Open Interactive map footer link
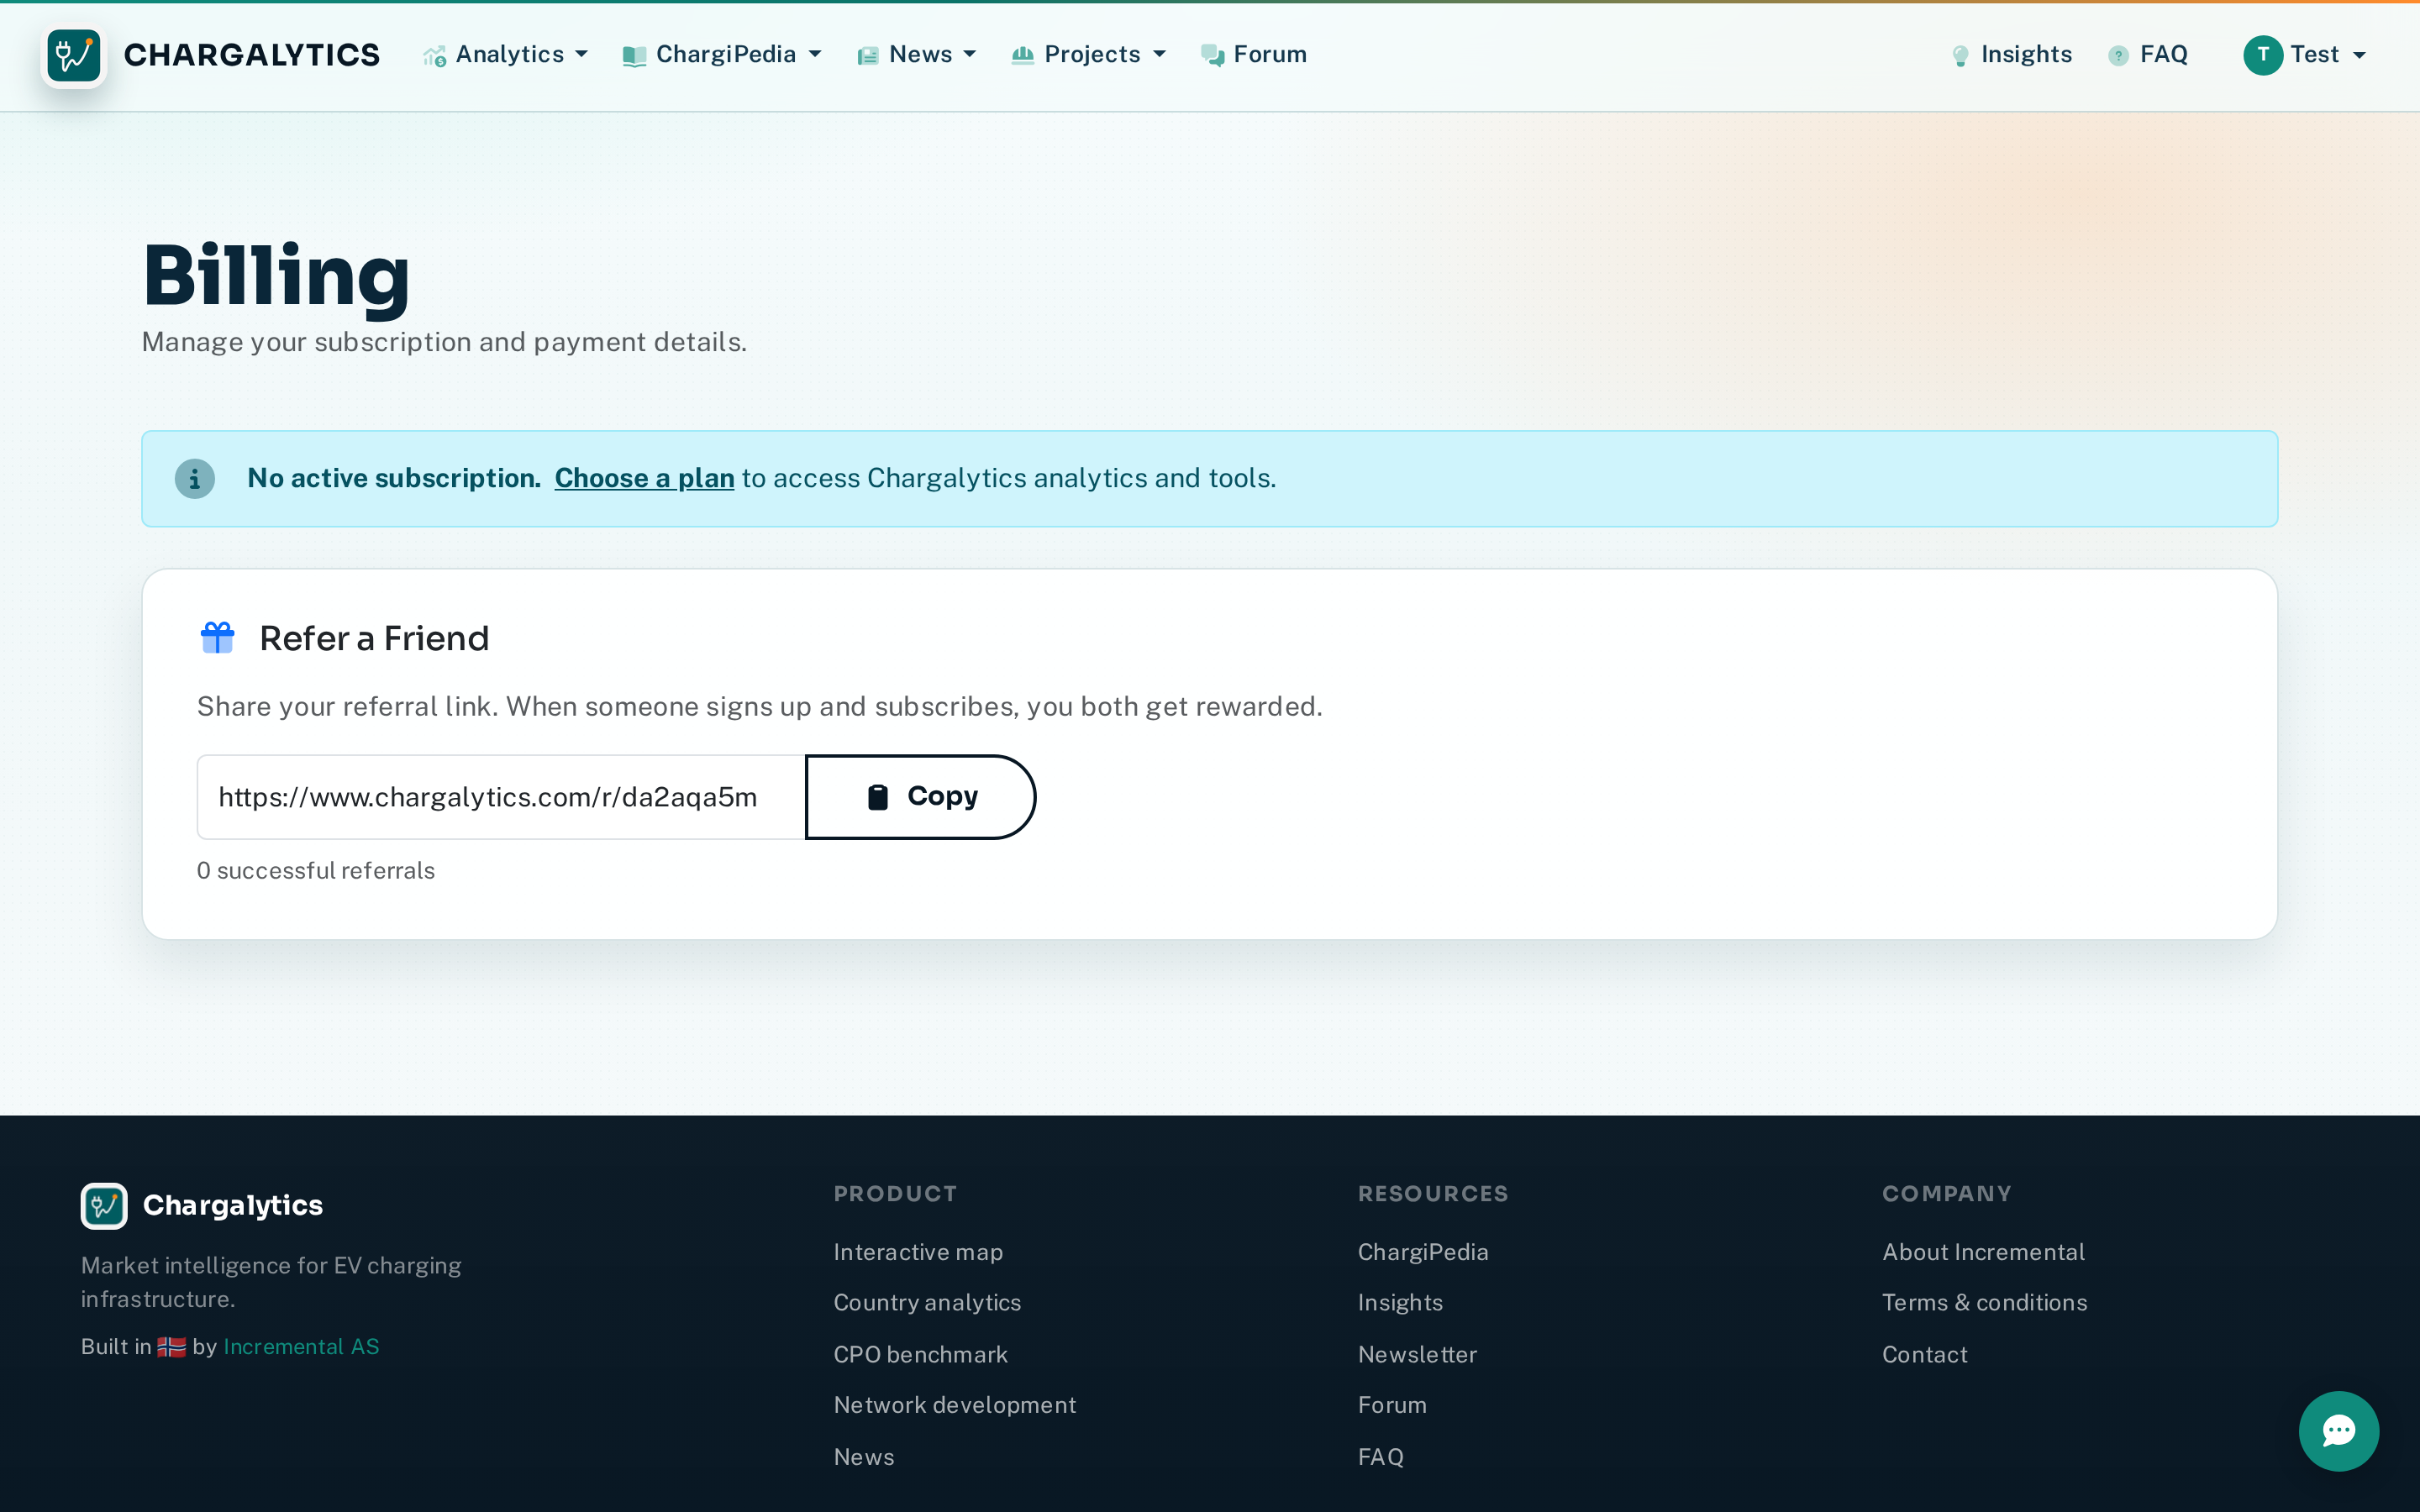This screenshot has width=2420, height=1512. [x=918, y=1252]
